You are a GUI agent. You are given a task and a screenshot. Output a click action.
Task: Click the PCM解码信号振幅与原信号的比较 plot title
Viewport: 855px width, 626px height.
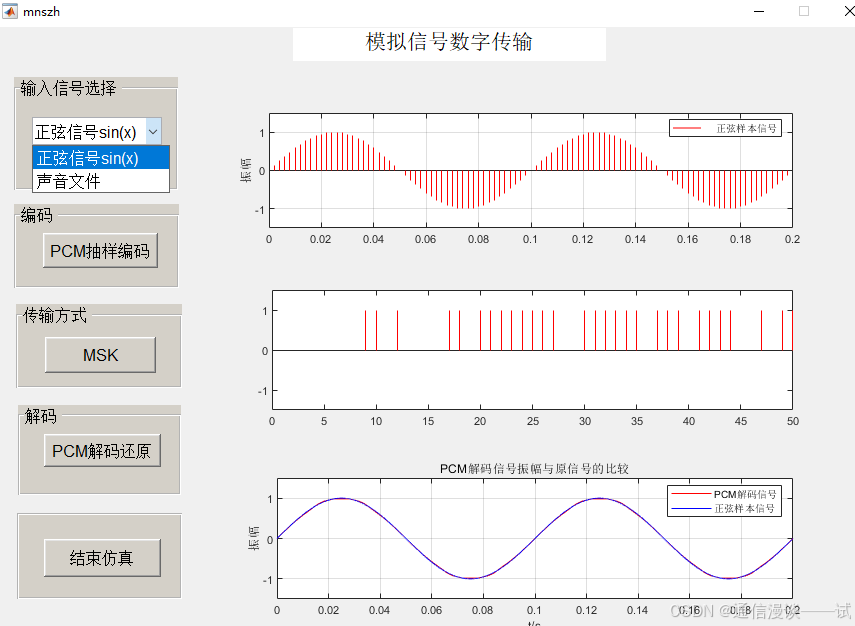coord(534,469)
